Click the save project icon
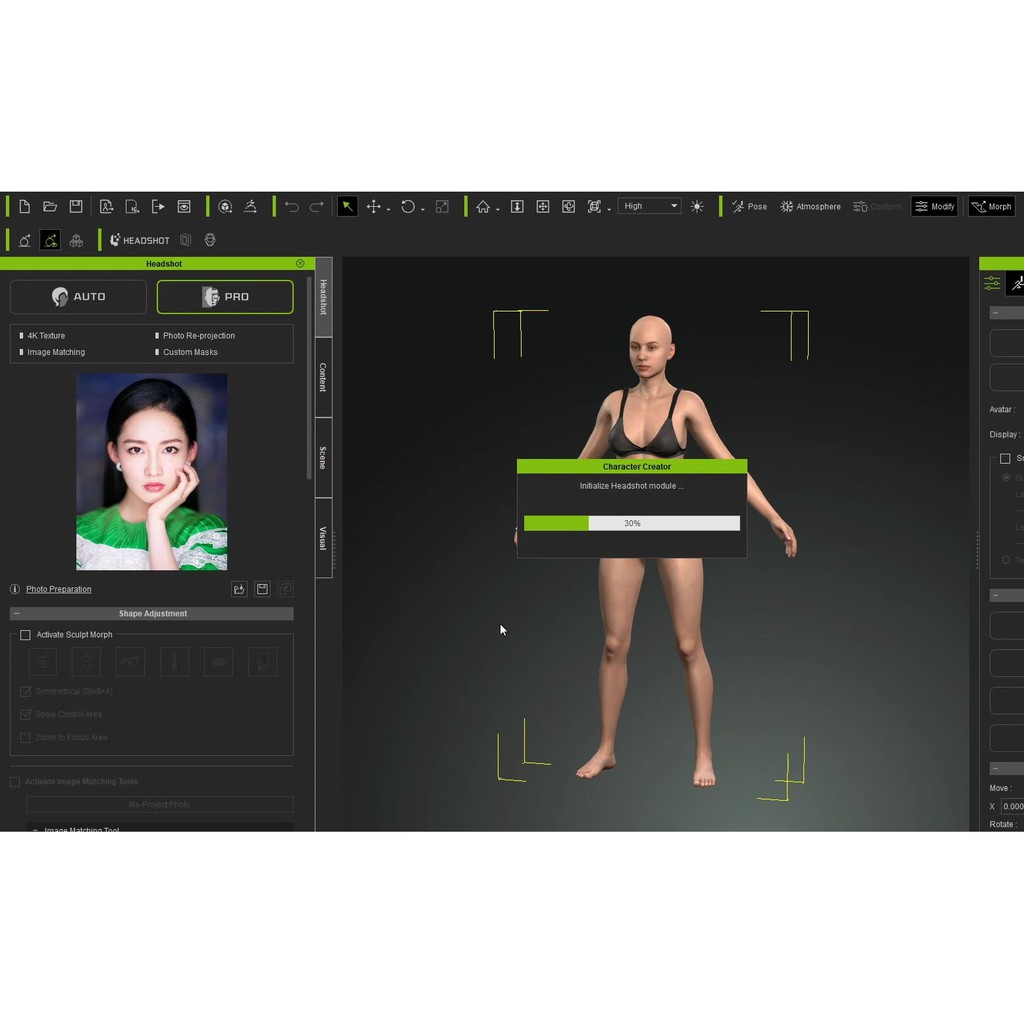The height and width of the screenshot is (1024, 1024). 75,206
